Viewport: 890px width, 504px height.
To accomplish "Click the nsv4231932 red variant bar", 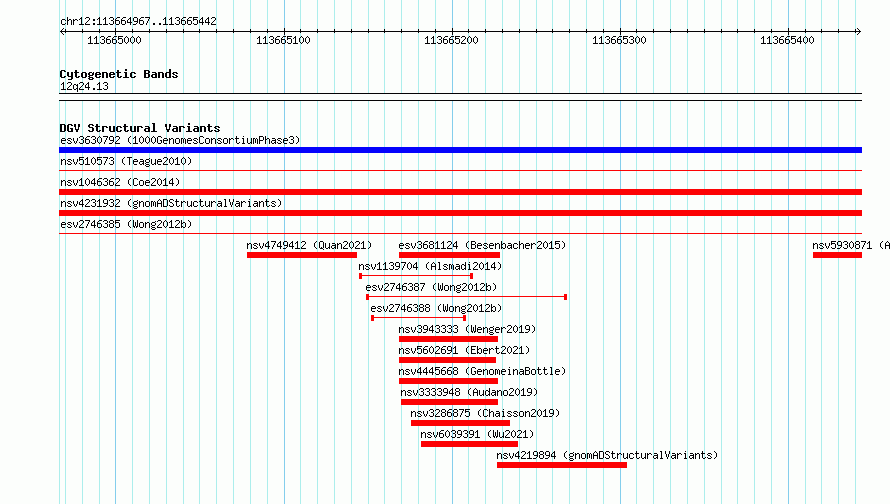I will 460,213.
